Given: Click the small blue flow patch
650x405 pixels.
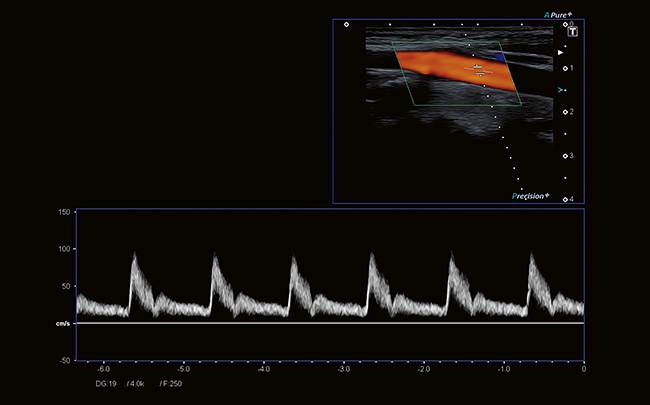Looking at the screenshot, I should pos(500,58).
